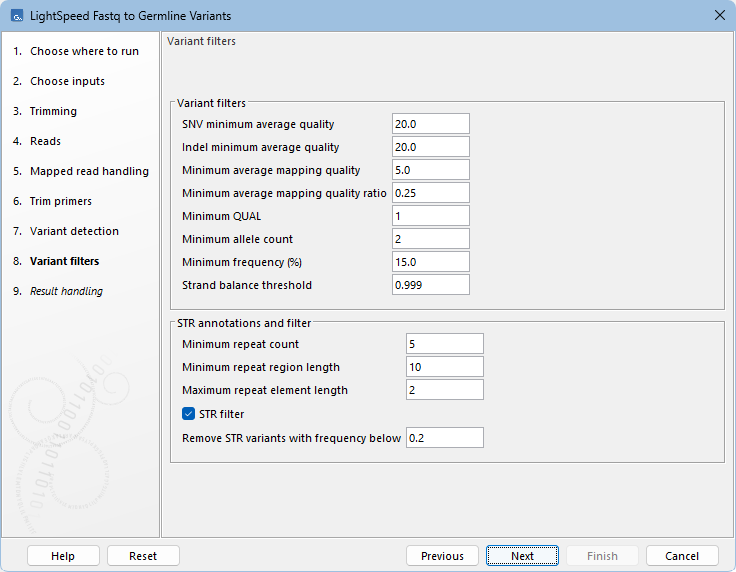Screen dimensions: 736x572
Task: Open step 2 Choose inputs
Action: coord(59,81)
